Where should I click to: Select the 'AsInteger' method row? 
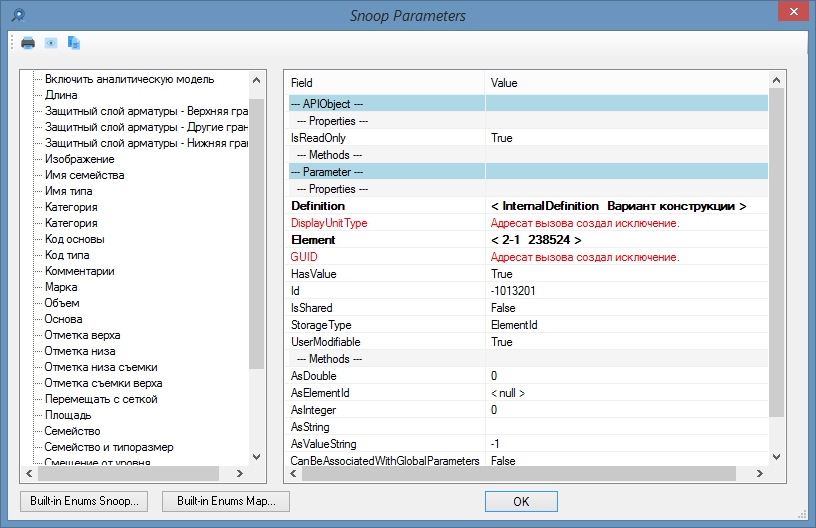[528, 410]
